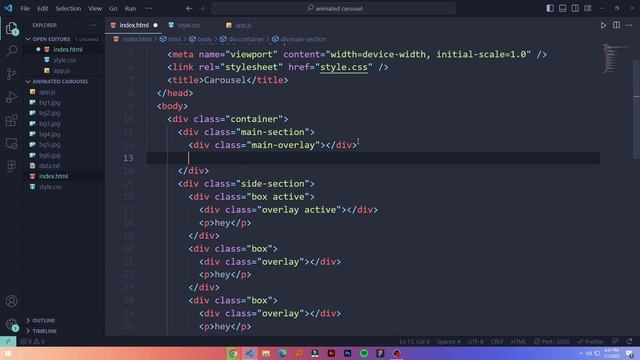The height and width of the screenshot is (360, 640).
Task: Click the remote window indicator in status bar
Action: tap(8, 341)
